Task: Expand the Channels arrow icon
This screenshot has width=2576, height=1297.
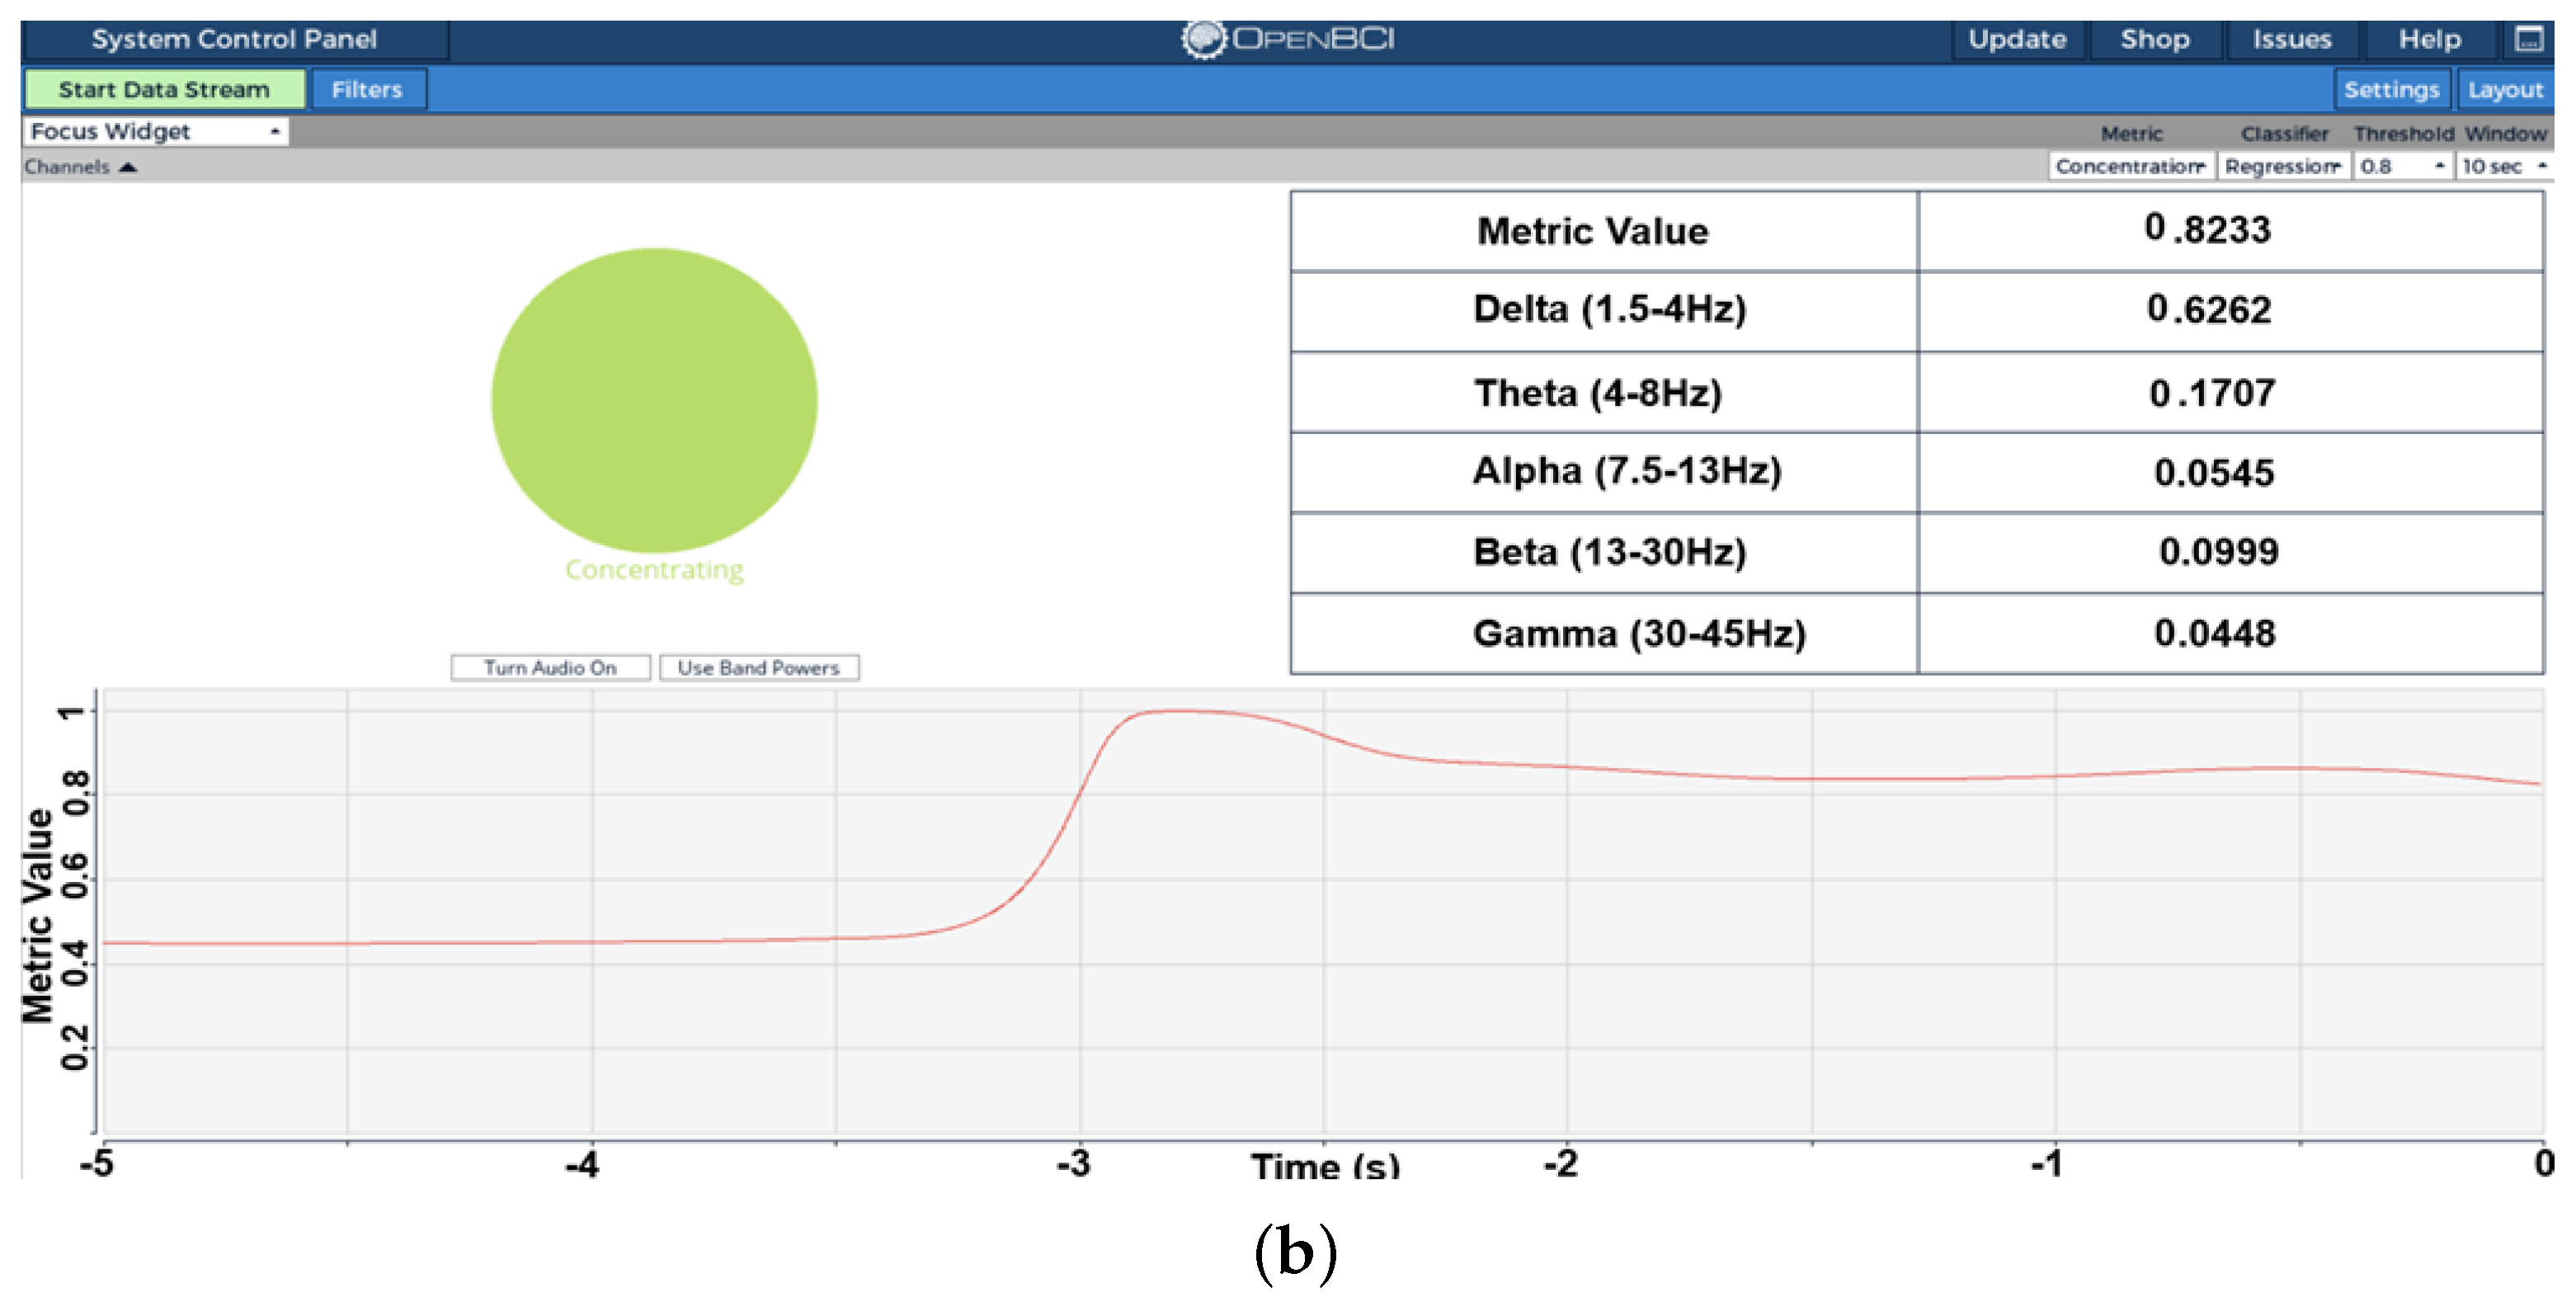Action: (127, 167)
